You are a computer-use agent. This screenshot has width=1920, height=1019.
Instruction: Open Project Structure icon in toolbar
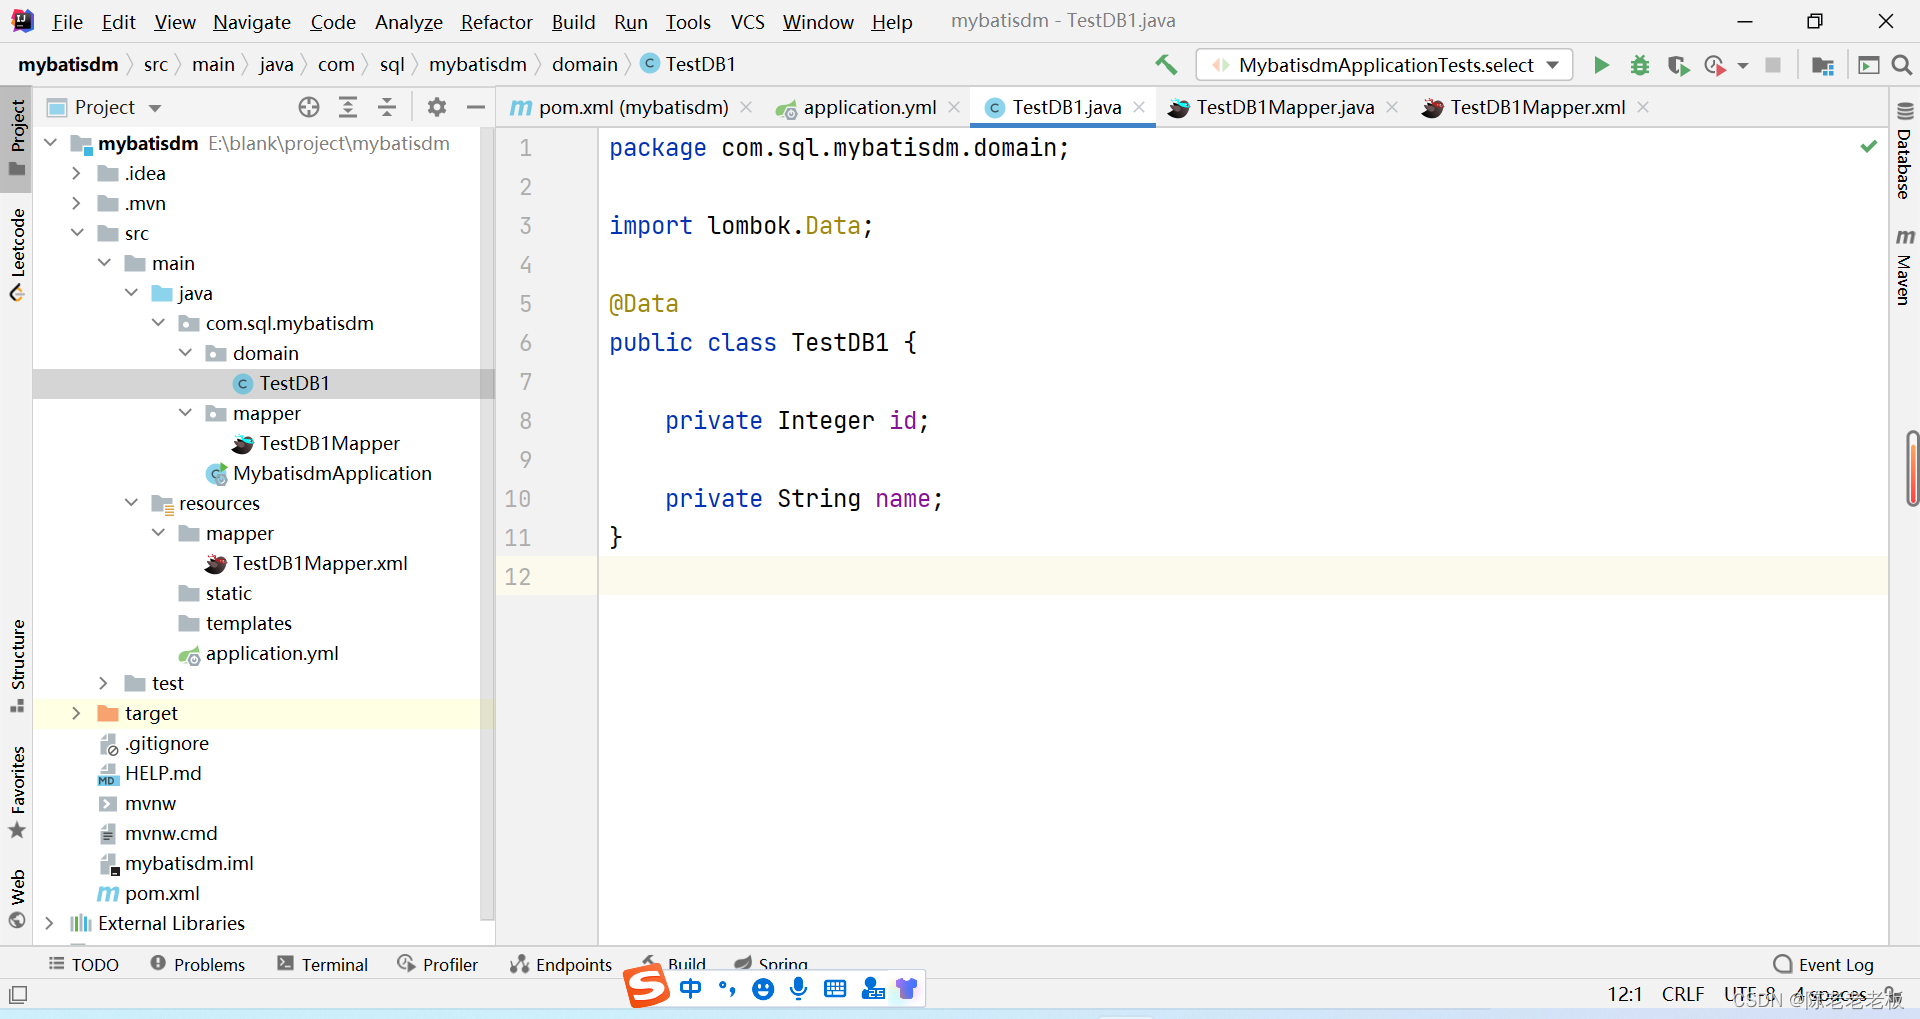click(1823, 65)
